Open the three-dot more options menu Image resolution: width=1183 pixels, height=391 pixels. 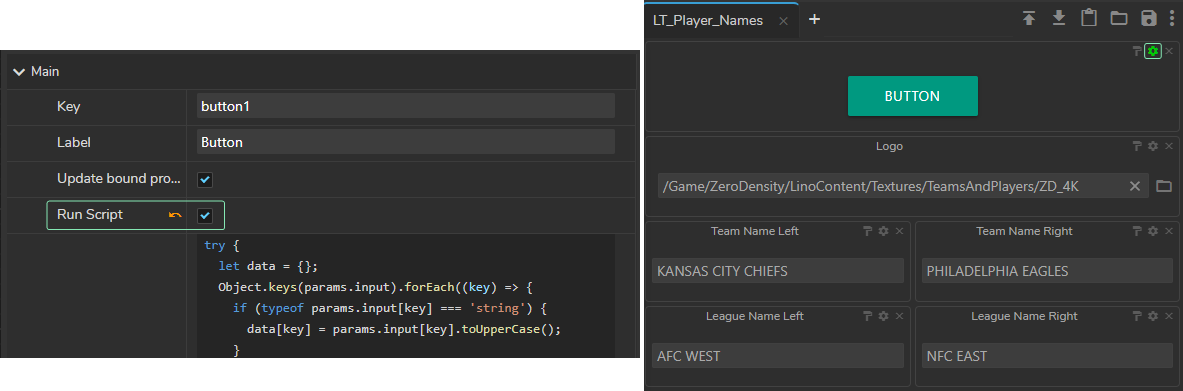tap(1172, 19)
